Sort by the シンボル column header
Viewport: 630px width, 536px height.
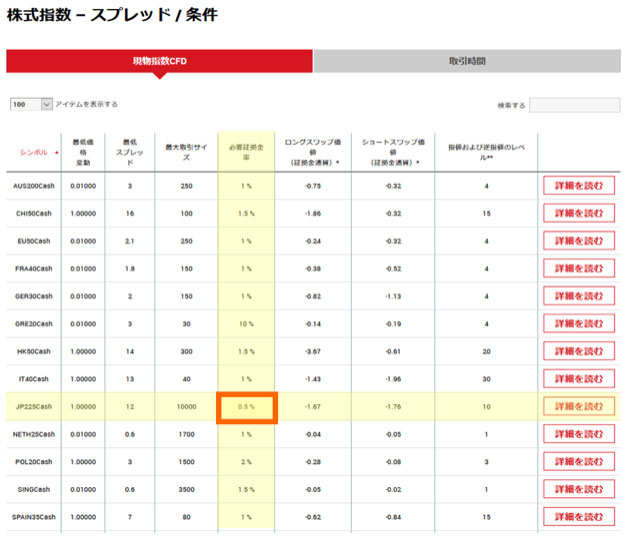click(x=34, y=152)
